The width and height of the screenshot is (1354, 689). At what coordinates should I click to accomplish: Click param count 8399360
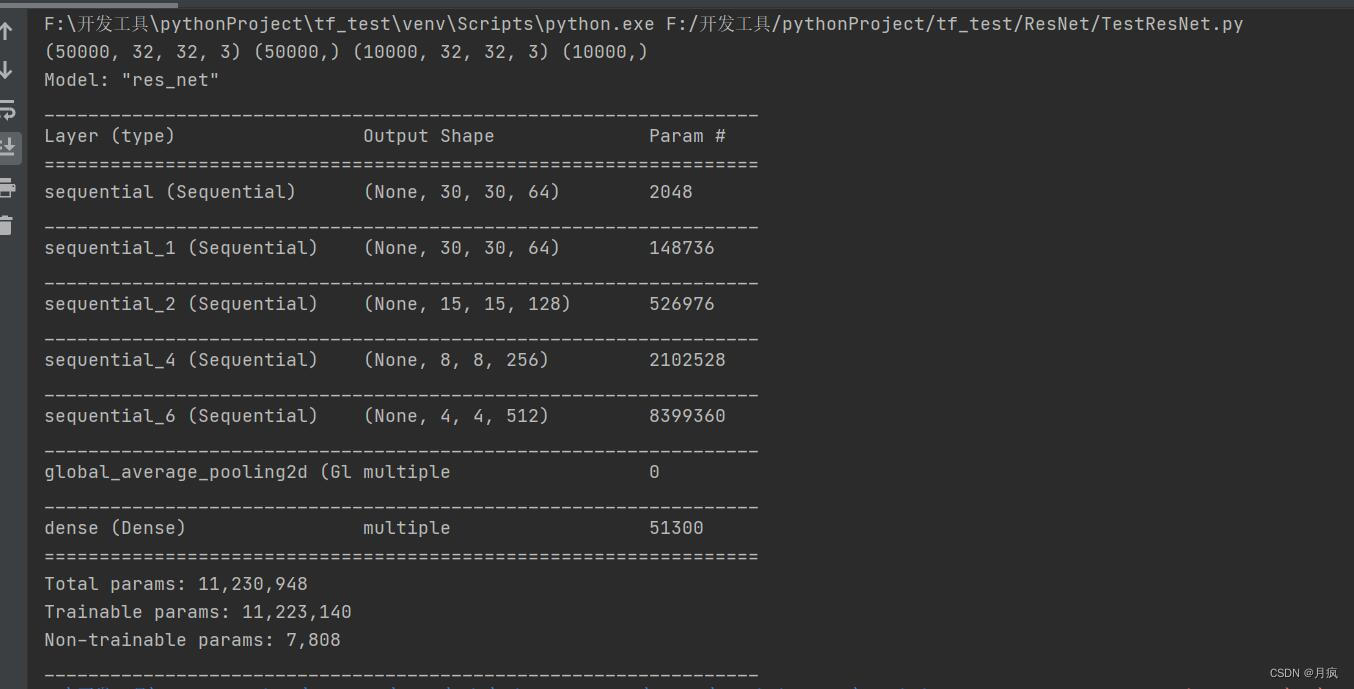tap(687, 416)
